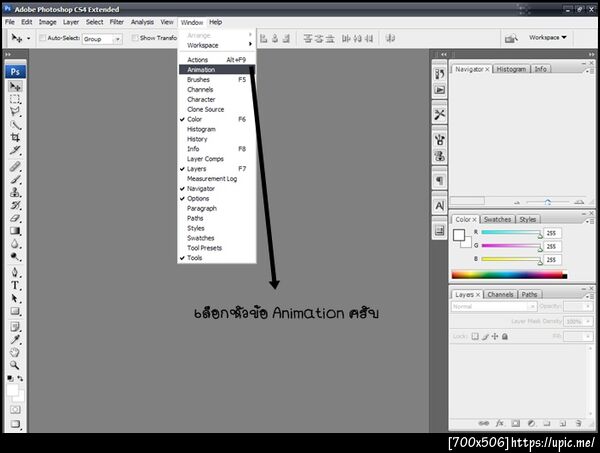600x453 pixels.
Task: Select the Healing Brush tool
Action: point(15,167)
